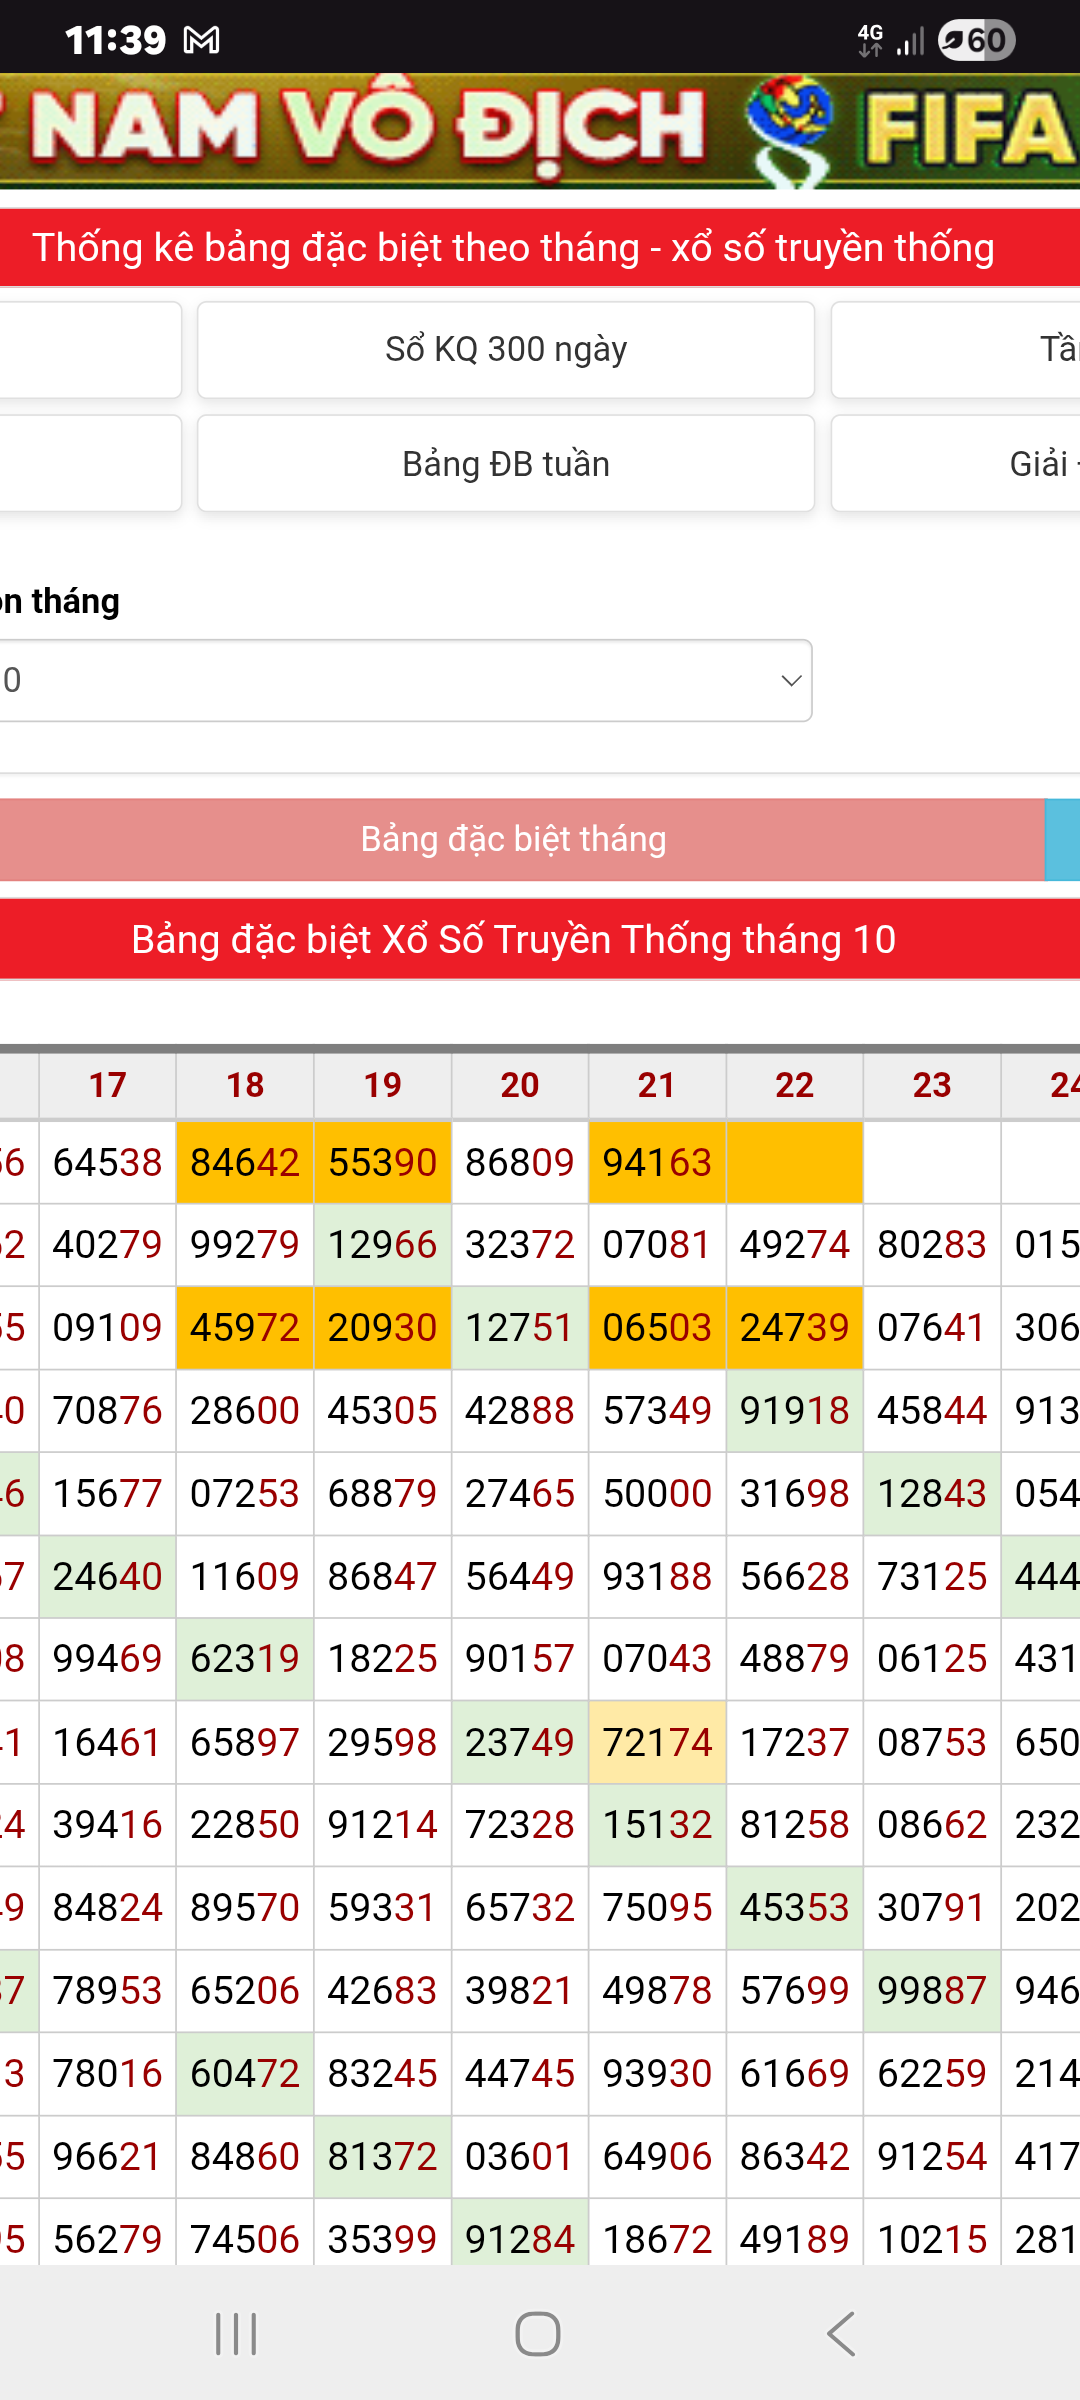The image size is (1080, 2400).
Task: Select the blue tab beside Bảng đặc biệt tháng
Action: click(x=1063, y=839)
